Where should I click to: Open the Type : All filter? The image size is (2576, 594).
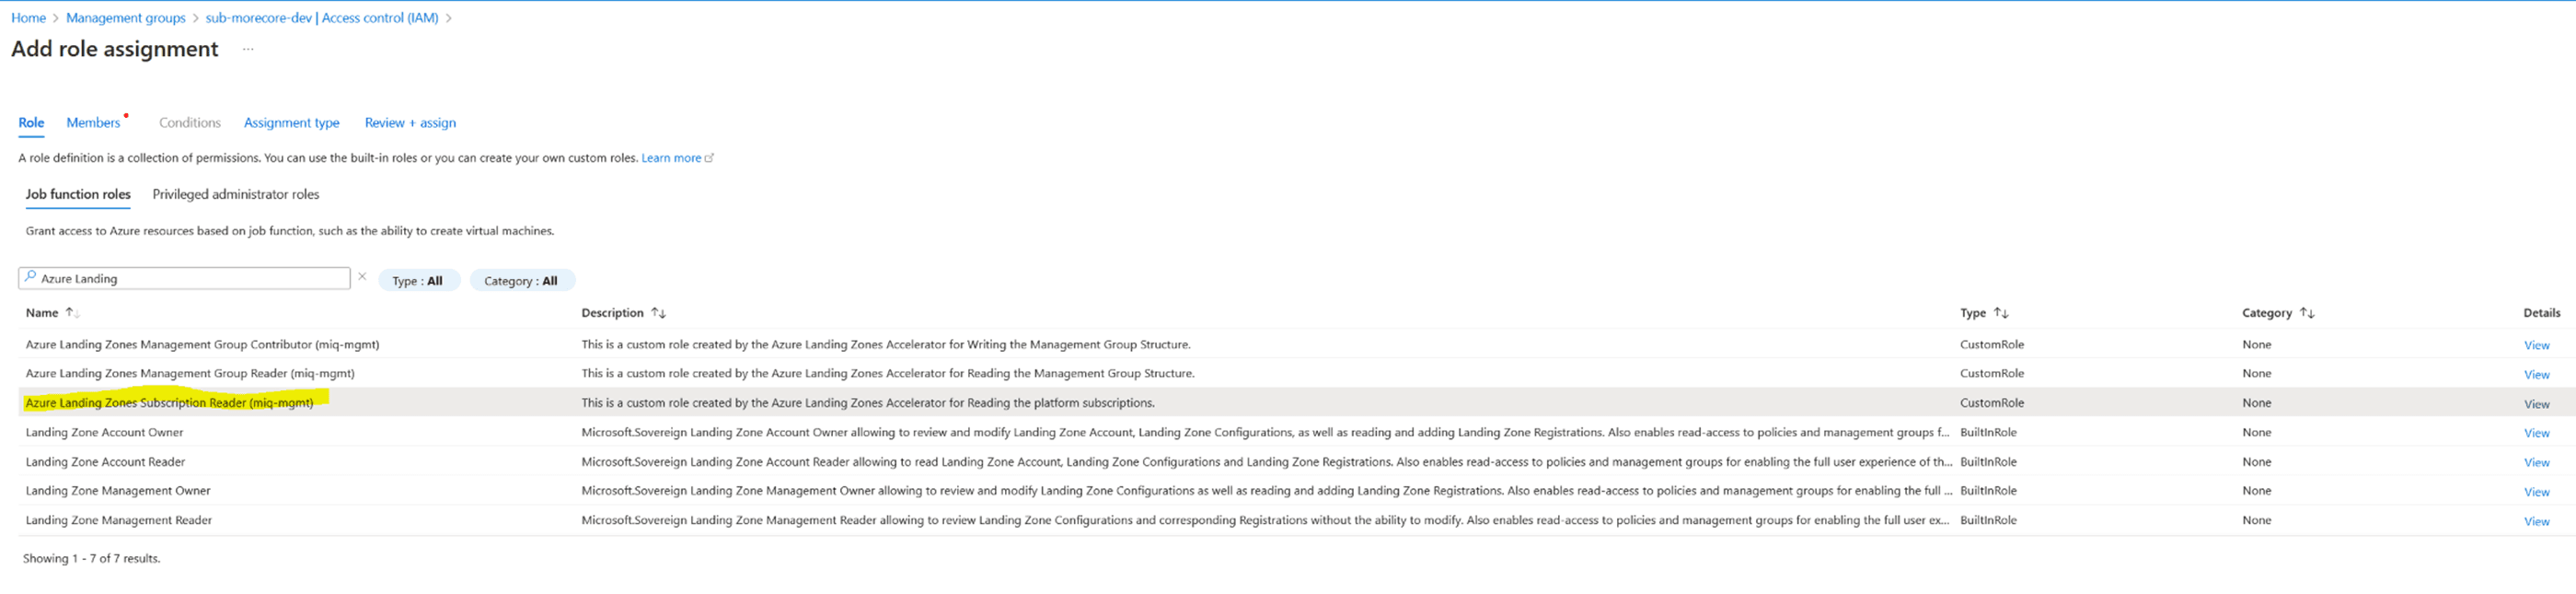[x=418, y=281]
